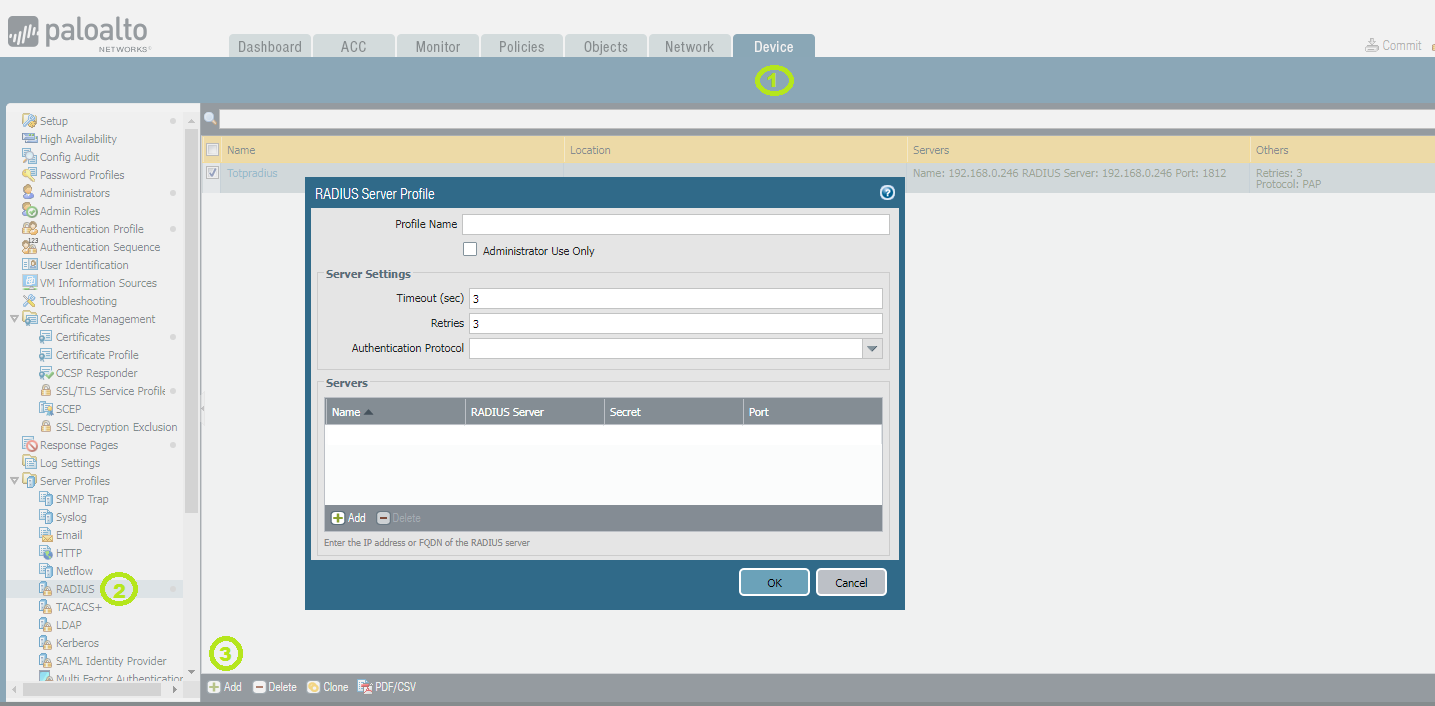This screenshot has height=706, width=1435.
Task: Click the PDF/CSV export icon in bottom toolbar
Action: (365, 687)
